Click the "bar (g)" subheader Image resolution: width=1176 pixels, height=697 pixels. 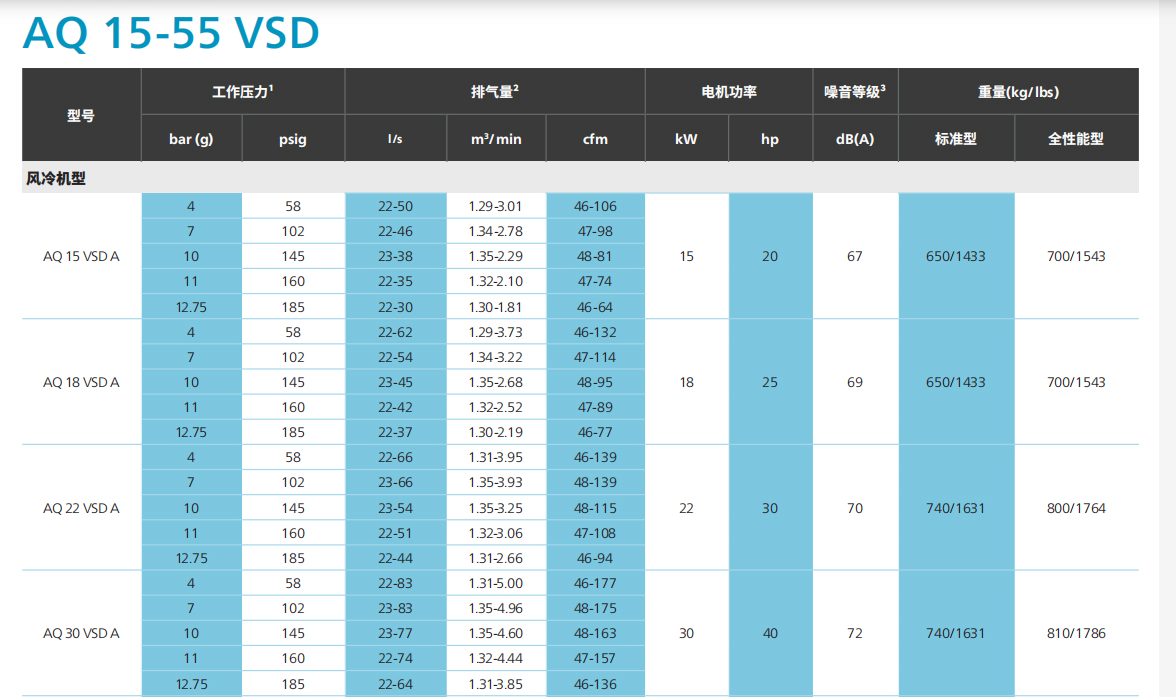click(191, 139)
